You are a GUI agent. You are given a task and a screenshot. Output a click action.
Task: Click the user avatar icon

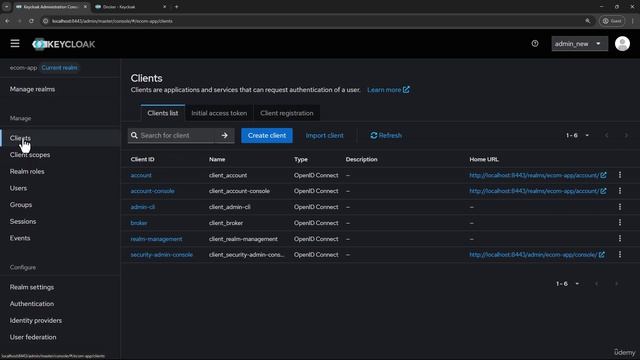point(622,44)
